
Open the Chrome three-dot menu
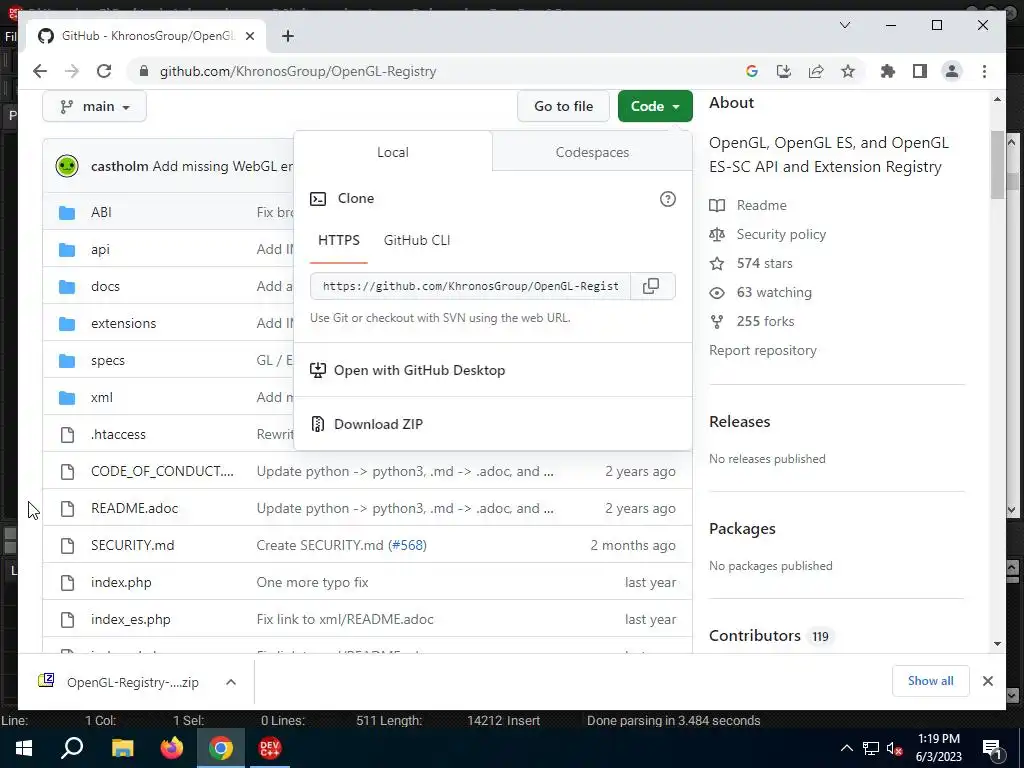[984, 71]
